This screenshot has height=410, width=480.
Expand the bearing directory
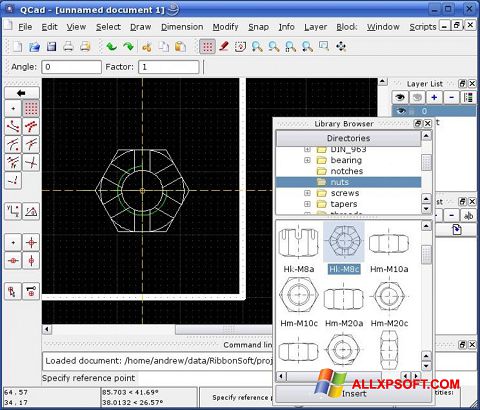307,160
